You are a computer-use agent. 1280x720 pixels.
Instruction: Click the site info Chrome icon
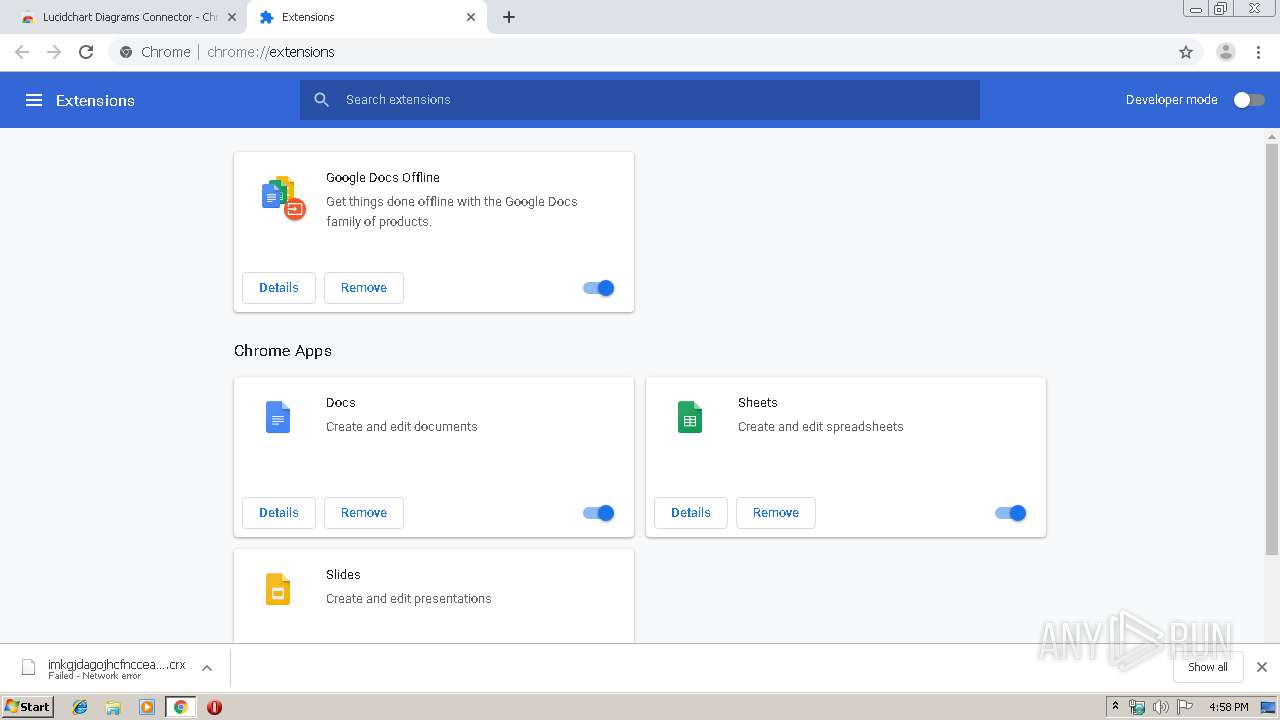point(126,52)
